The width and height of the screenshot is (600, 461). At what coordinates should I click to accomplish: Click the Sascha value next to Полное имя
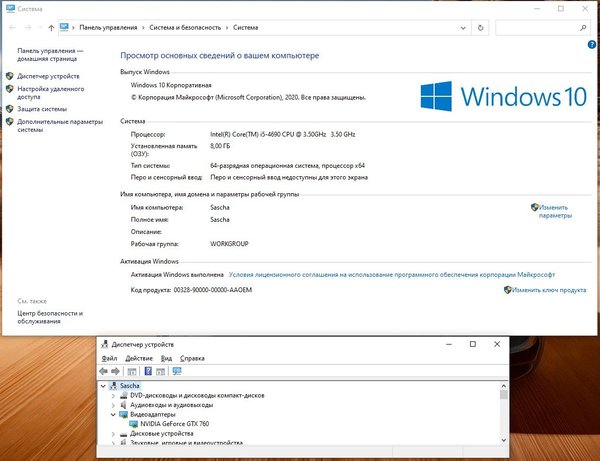220,220
